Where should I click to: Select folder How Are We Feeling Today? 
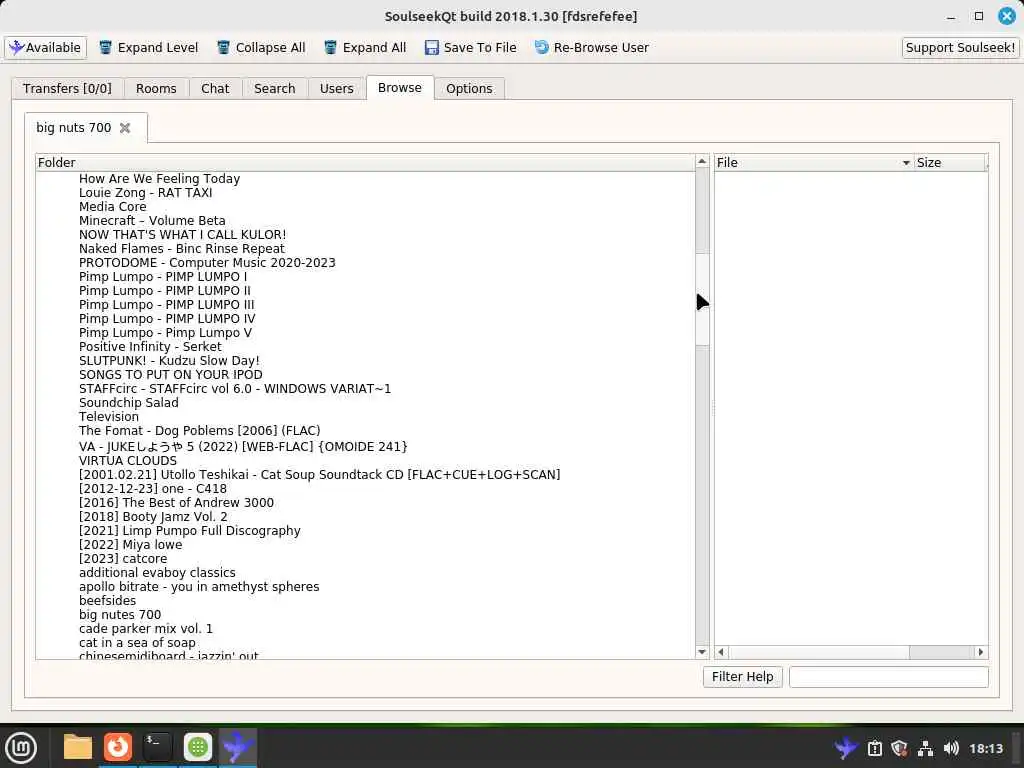(159, 179)
